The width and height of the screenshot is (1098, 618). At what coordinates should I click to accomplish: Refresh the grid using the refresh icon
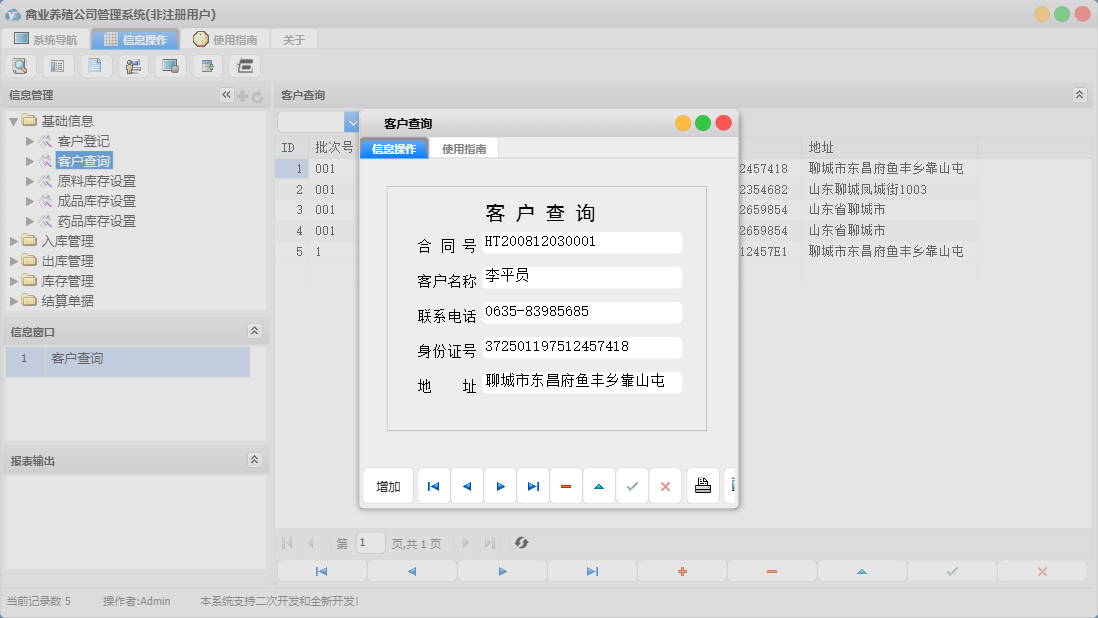tap(521, 543)
